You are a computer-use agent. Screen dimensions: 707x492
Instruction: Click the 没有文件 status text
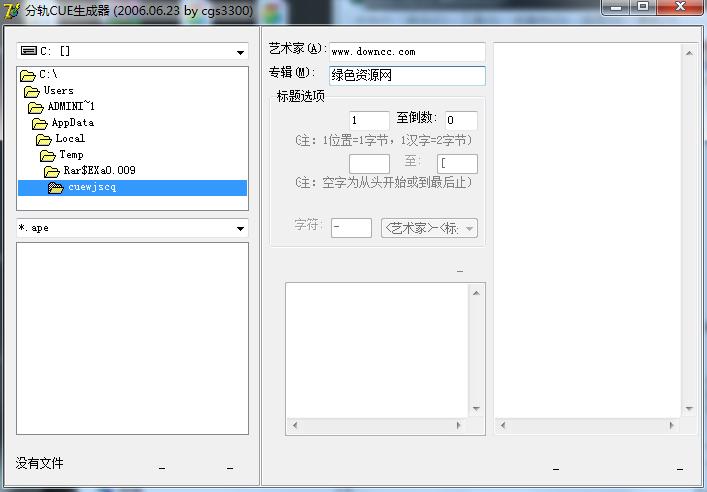40,463
